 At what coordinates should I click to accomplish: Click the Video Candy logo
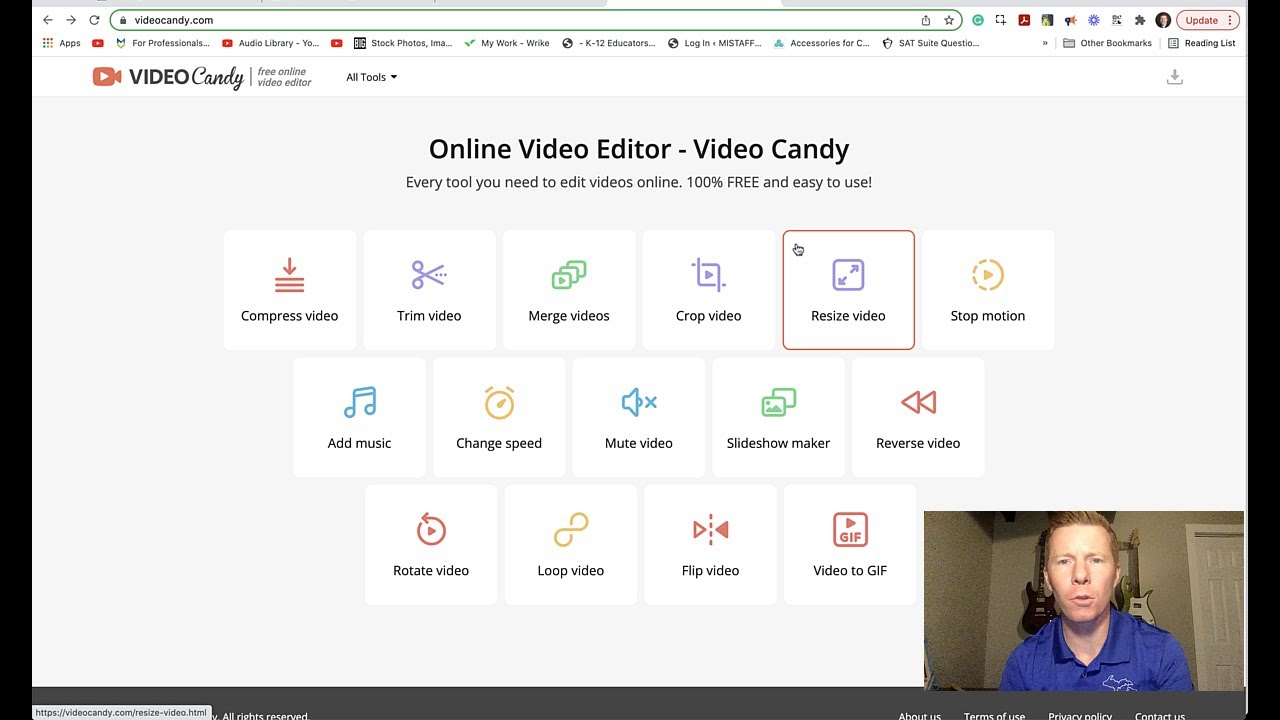click(202, 77)
